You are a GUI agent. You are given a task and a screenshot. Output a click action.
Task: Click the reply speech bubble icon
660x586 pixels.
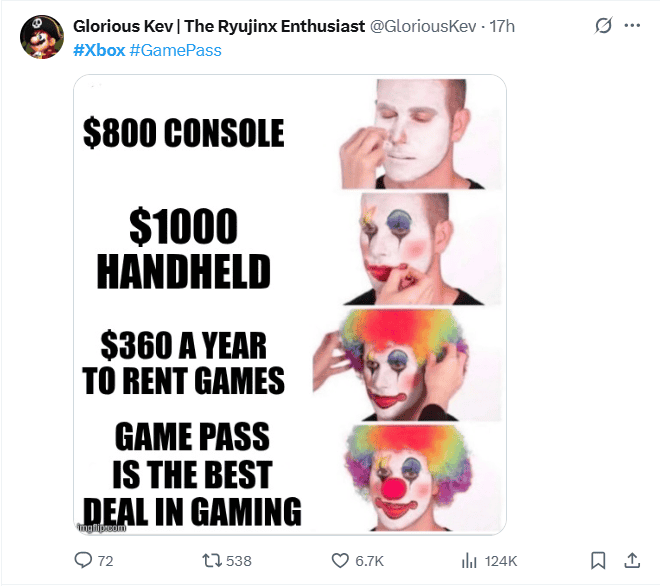pyautogui.click(x=83, y=560)
